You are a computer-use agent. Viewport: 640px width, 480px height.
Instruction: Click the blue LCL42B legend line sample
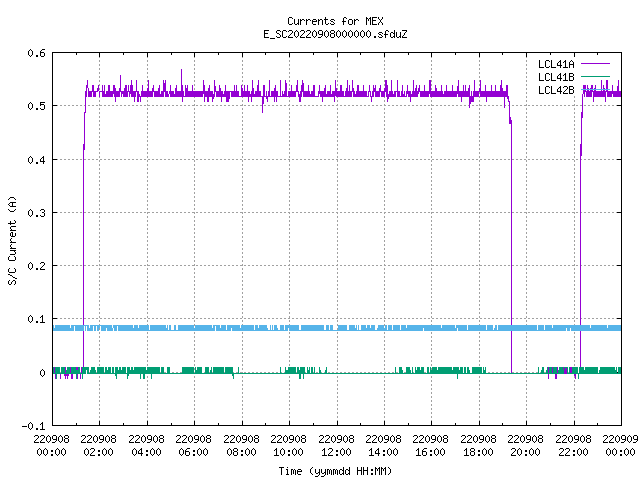tap(595, 89)
